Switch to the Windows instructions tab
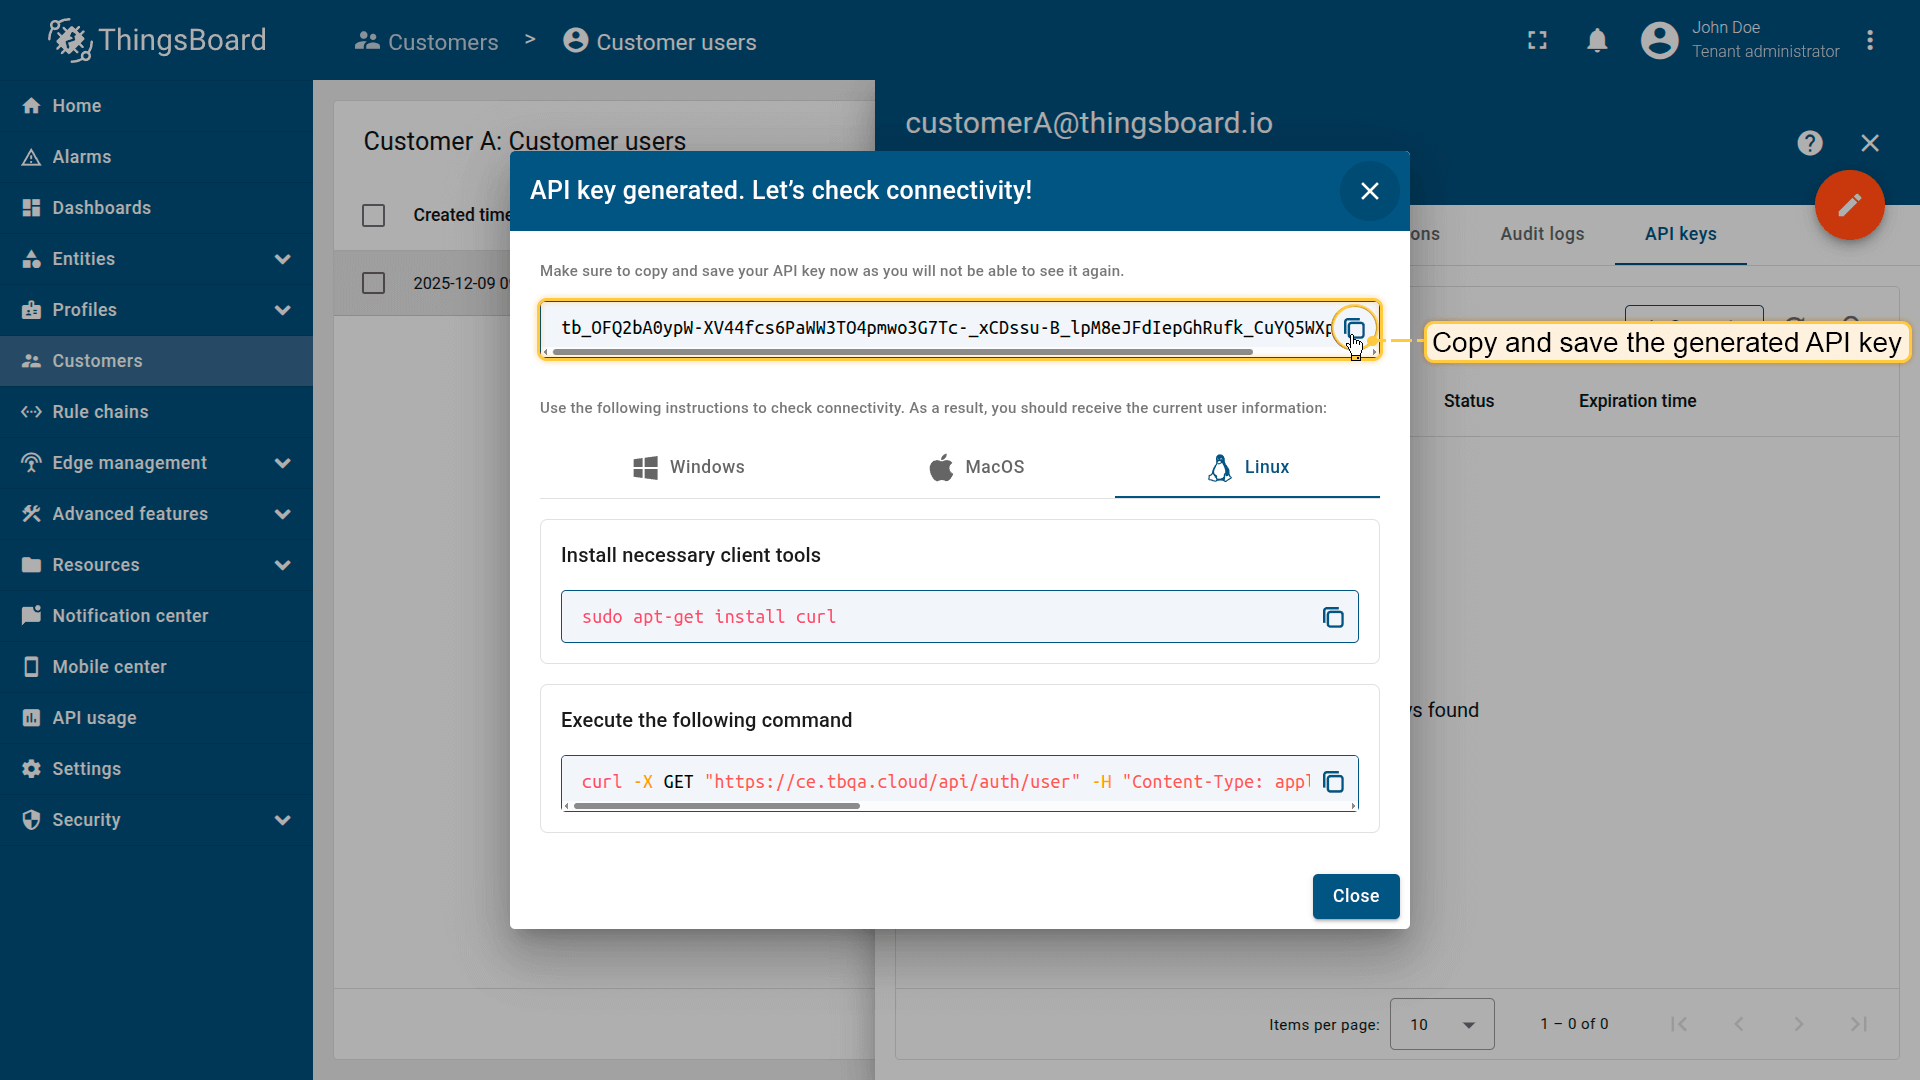Viewport: 1920px width, 1080px height. pyautogui.click(x=688, y=467)
